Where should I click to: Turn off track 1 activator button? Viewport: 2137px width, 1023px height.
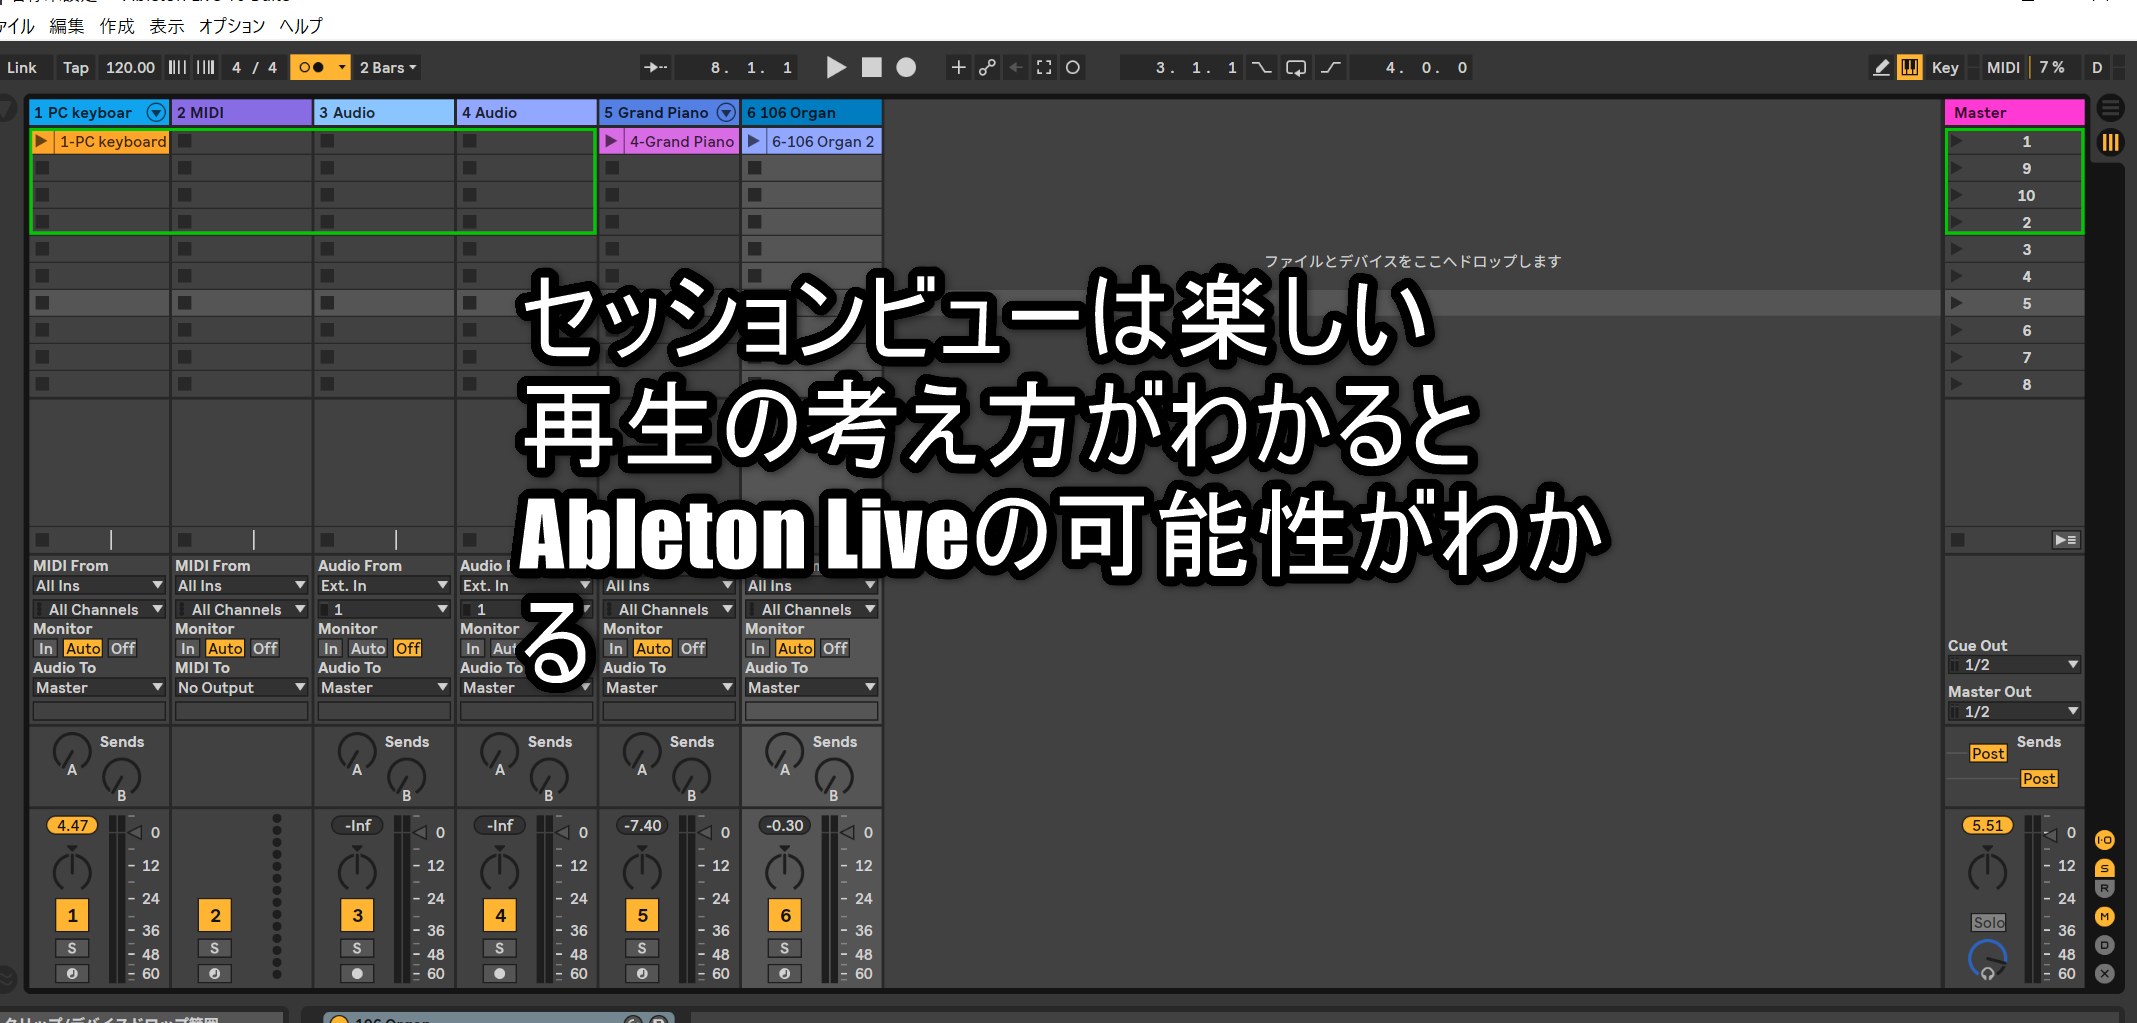(72, 915)
